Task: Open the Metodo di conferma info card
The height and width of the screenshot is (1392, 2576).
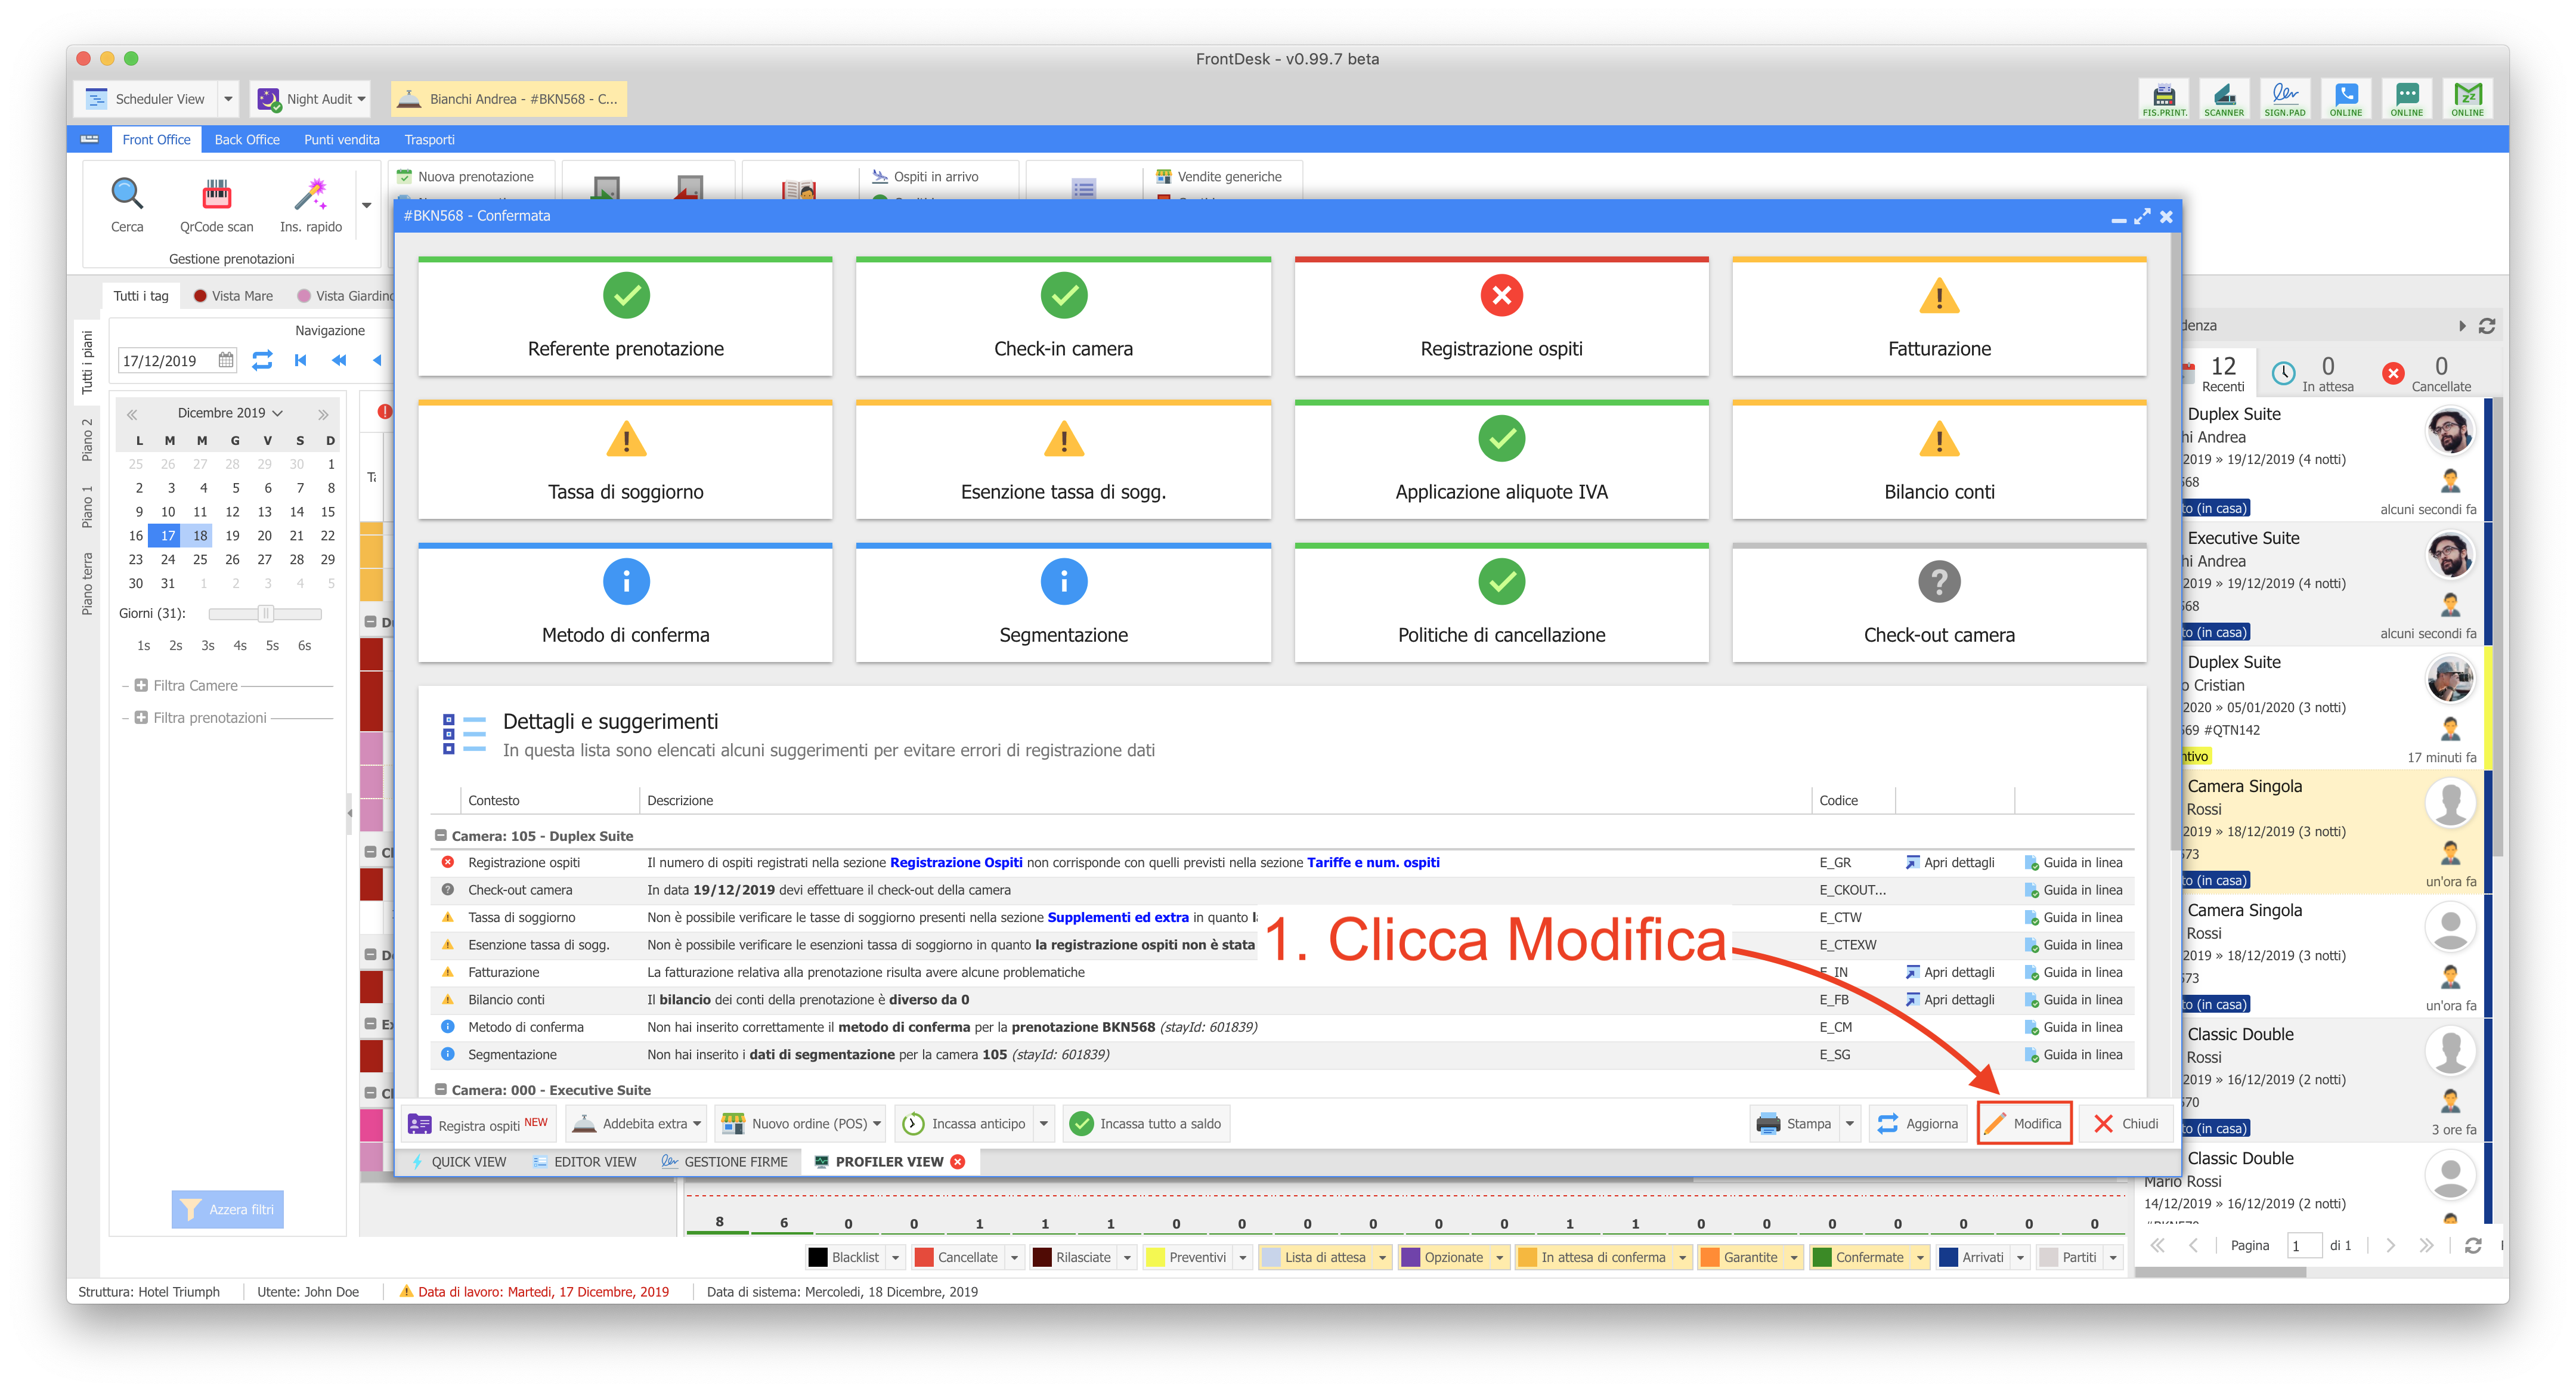Action: (x=625, y=602)
